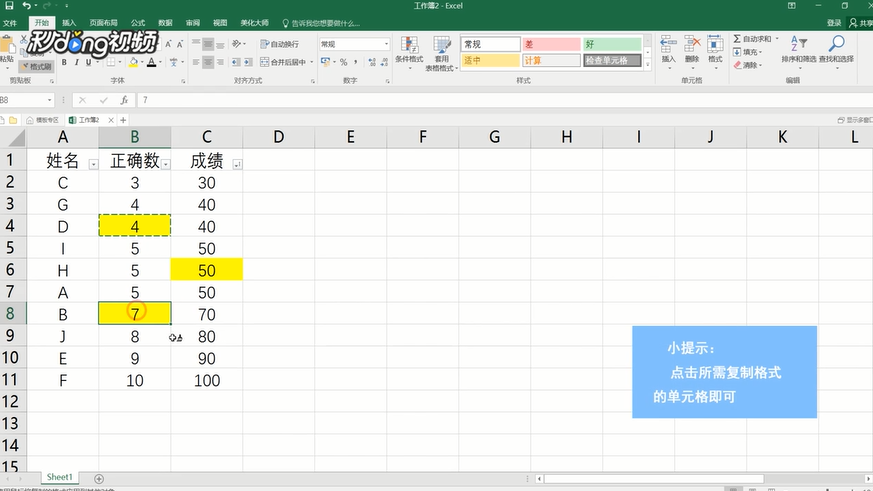Align text to the left
873x491 pixels.
[196, 62]
